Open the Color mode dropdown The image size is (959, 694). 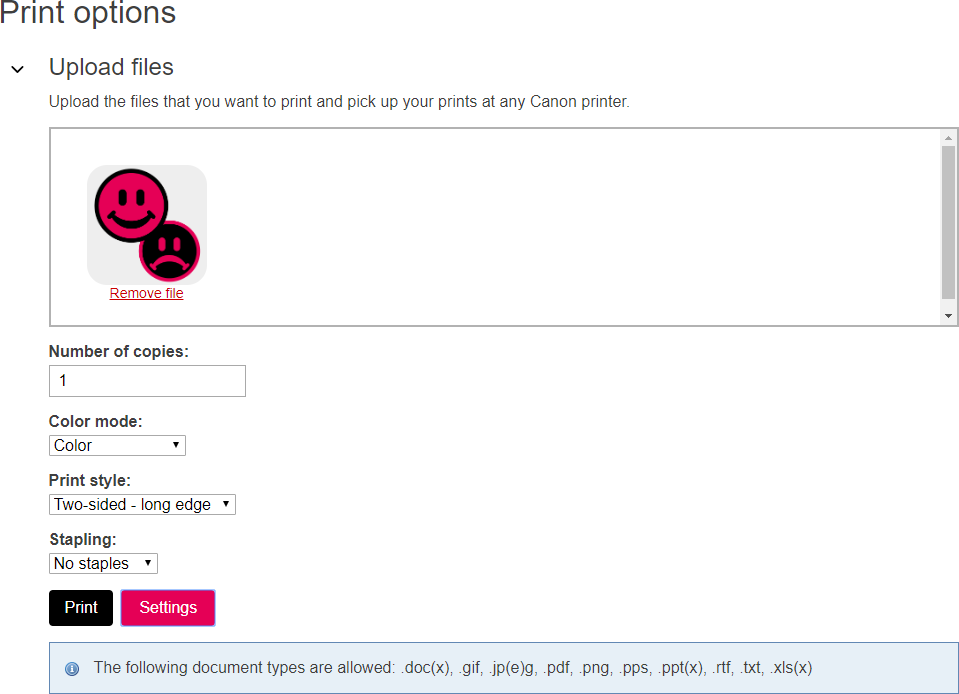(x=117, y=445)
